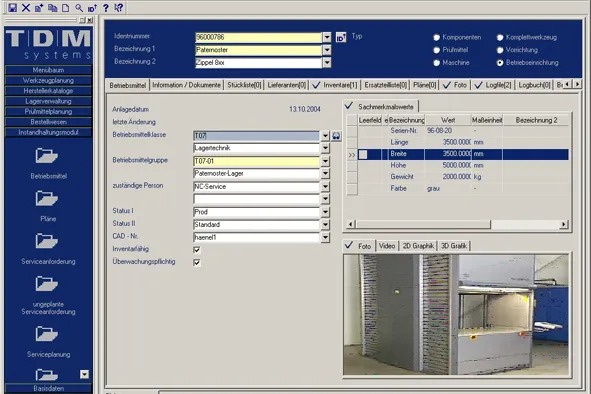Open the Bestellwesen sidebar module
The width and height of the screenshot is (591, 394).
[x=48, y=122]
